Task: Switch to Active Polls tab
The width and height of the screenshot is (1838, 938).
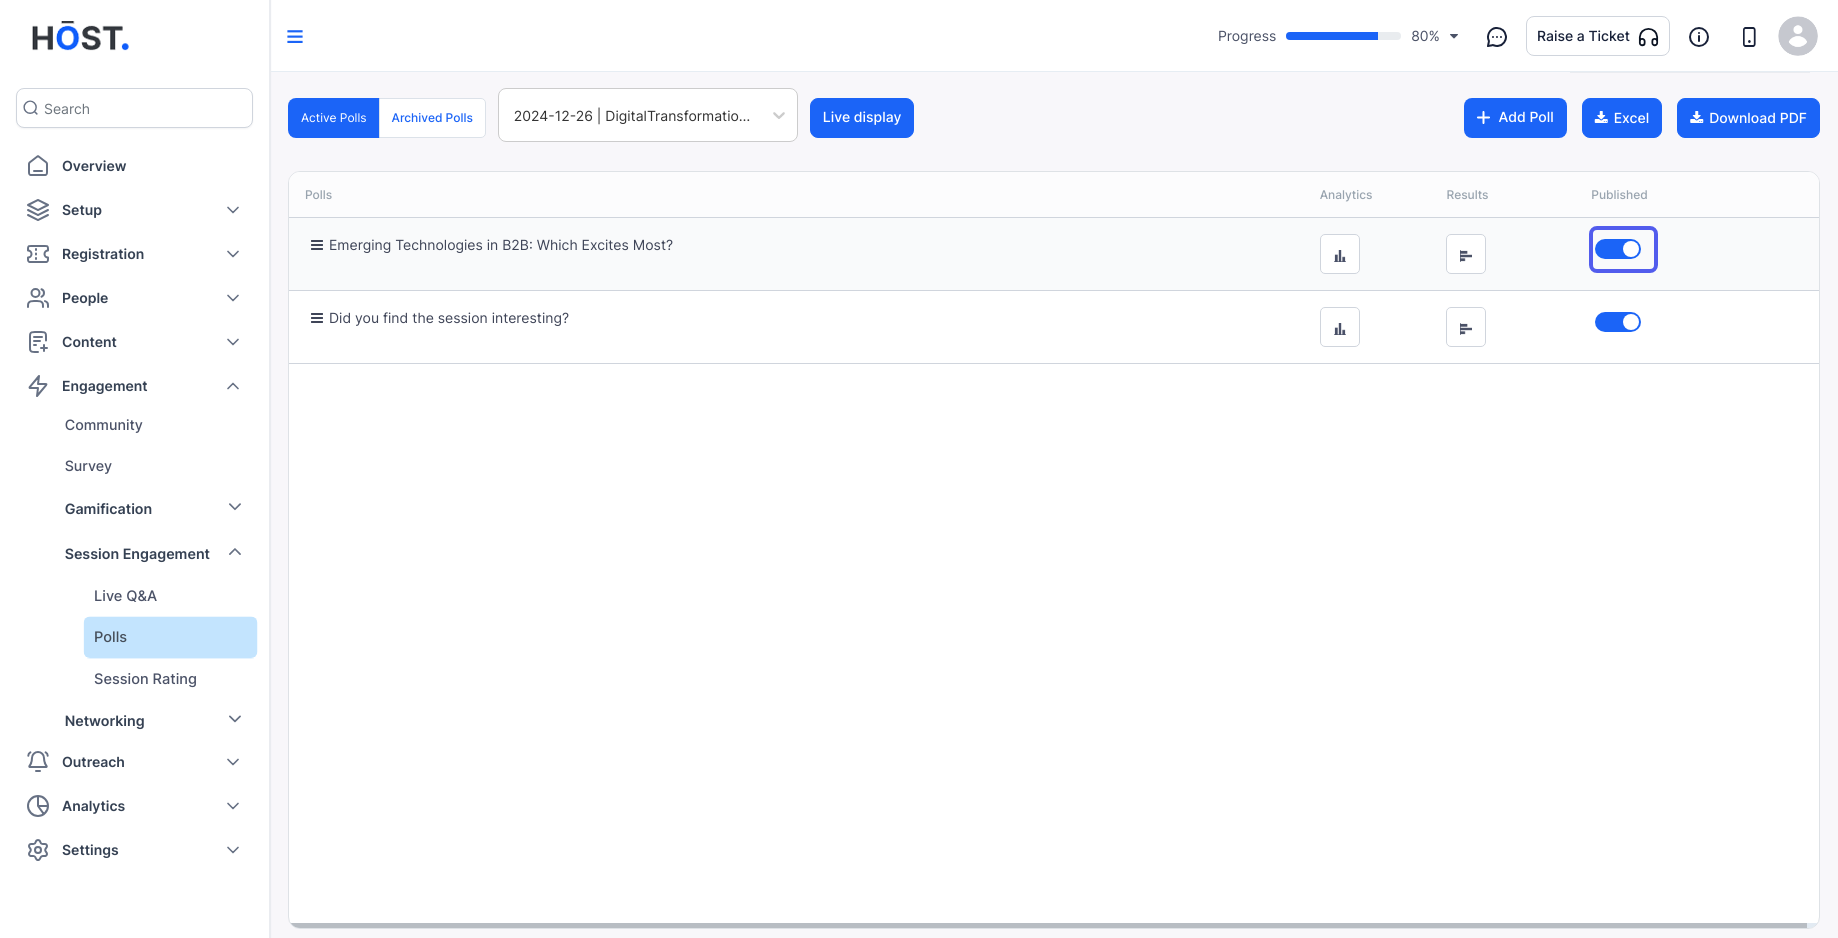Action: (334, 118)
